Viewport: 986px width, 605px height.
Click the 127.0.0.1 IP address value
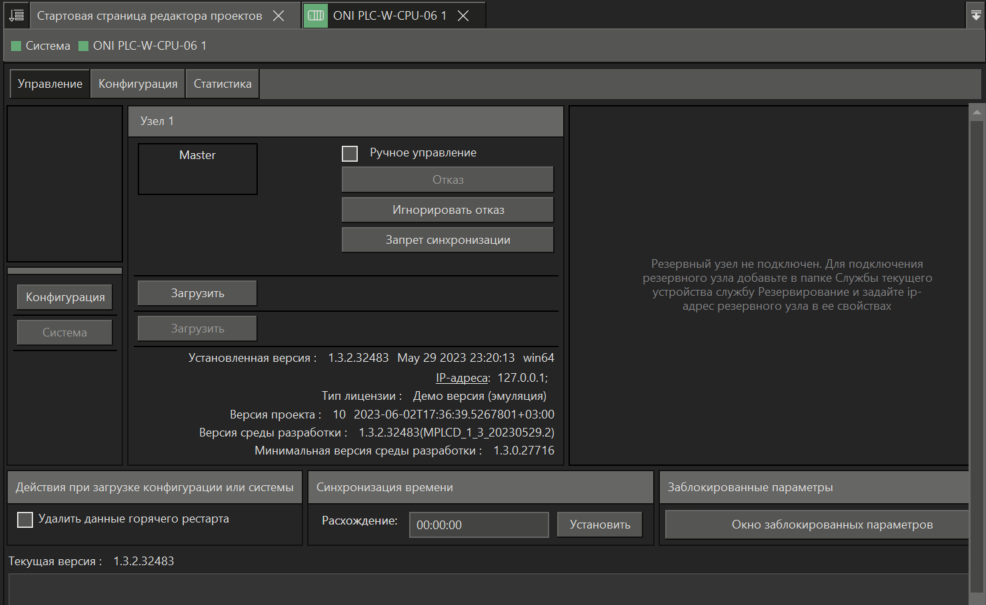[x=523, y=378]
